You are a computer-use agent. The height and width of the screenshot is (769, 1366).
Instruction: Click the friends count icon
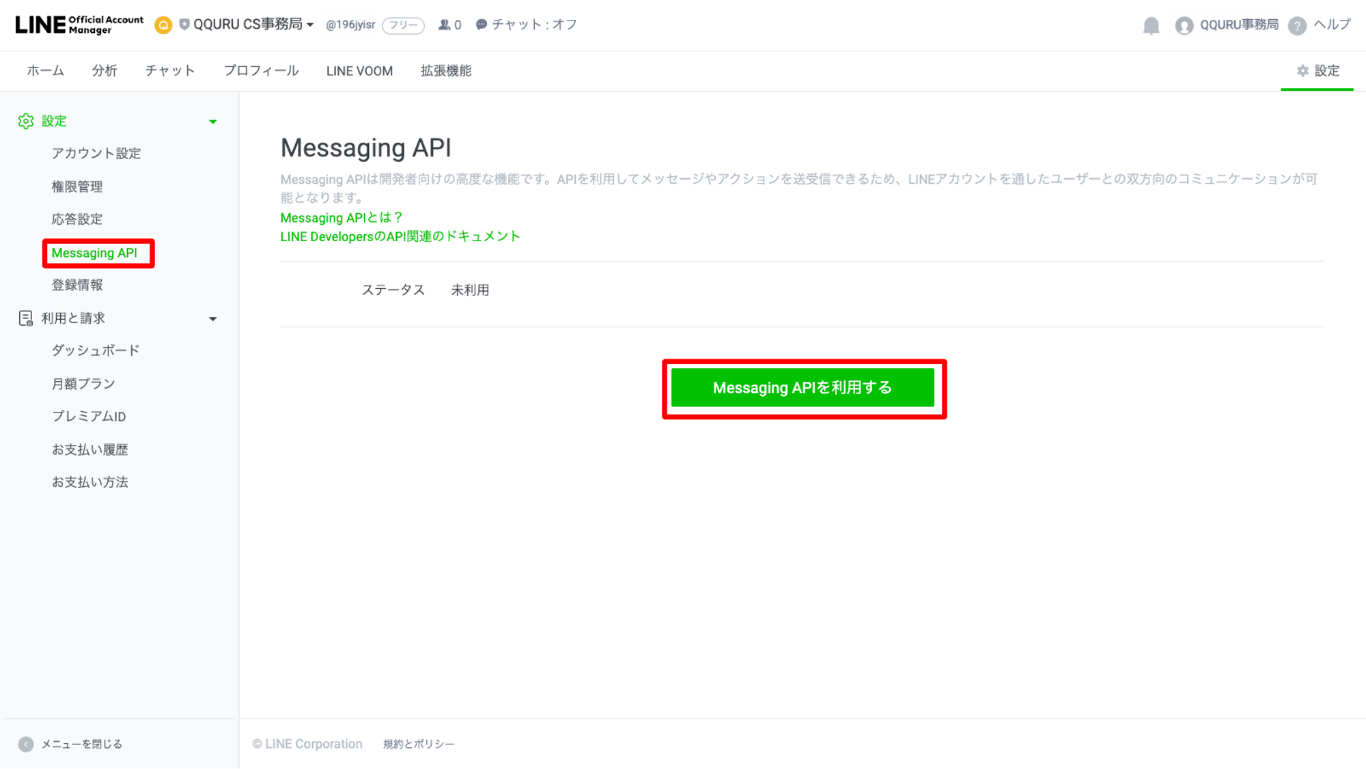pyautogui.click(x=444, y=25)
